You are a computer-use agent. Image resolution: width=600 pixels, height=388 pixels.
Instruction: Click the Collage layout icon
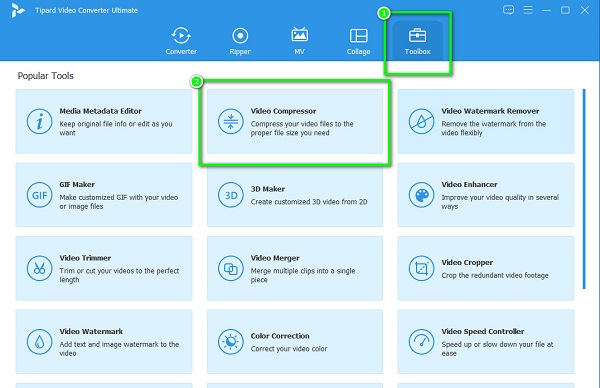coord(359,36)
